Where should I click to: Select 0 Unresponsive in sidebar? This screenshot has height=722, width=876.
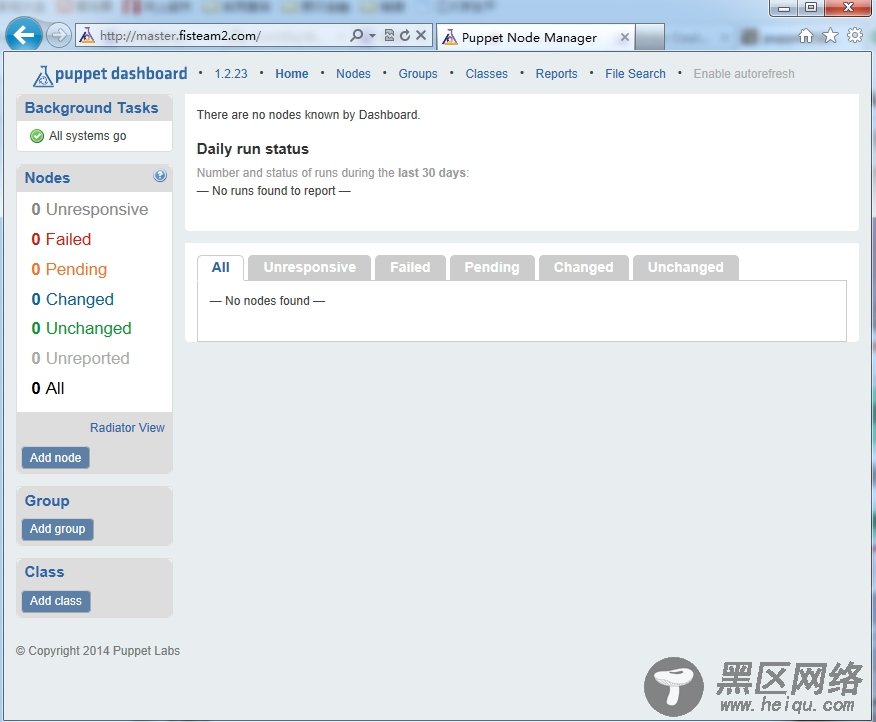tap(90, 209)
